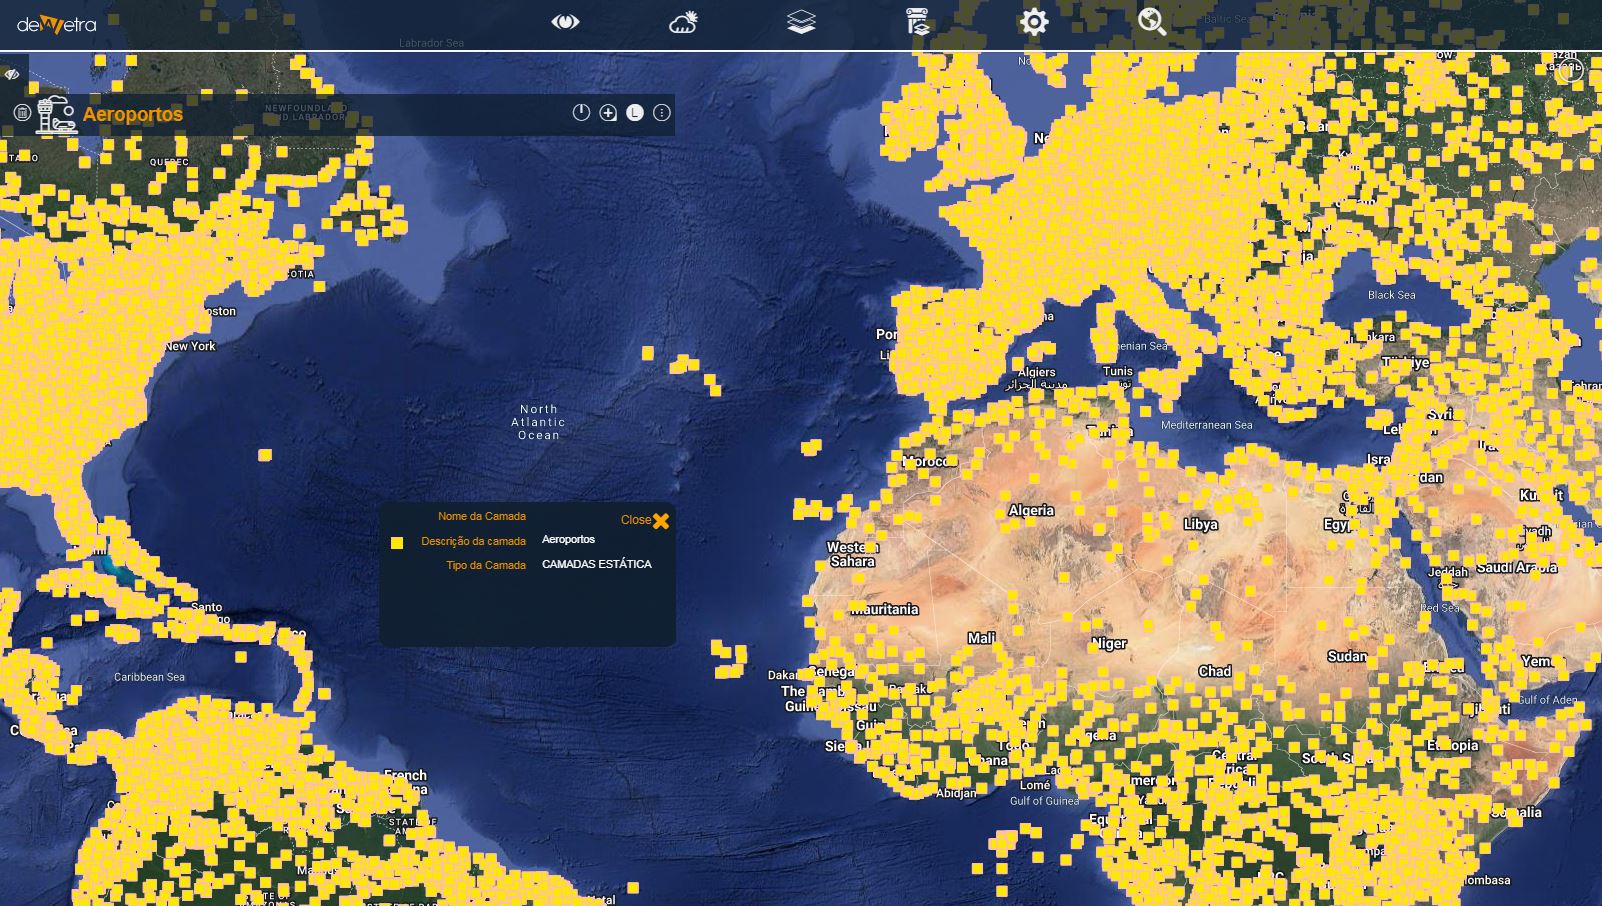Close the layer info popup
1602x906 pixels.
coord(645,520)
